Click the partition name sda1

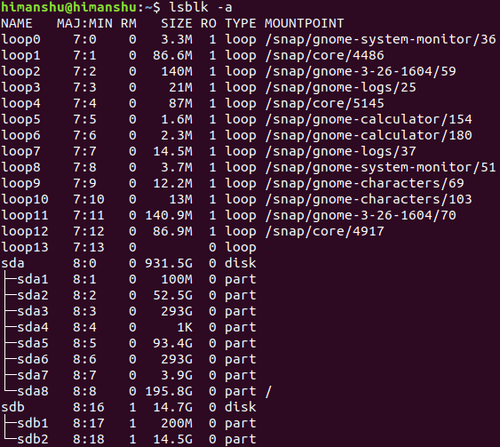(x=33, y=279)
